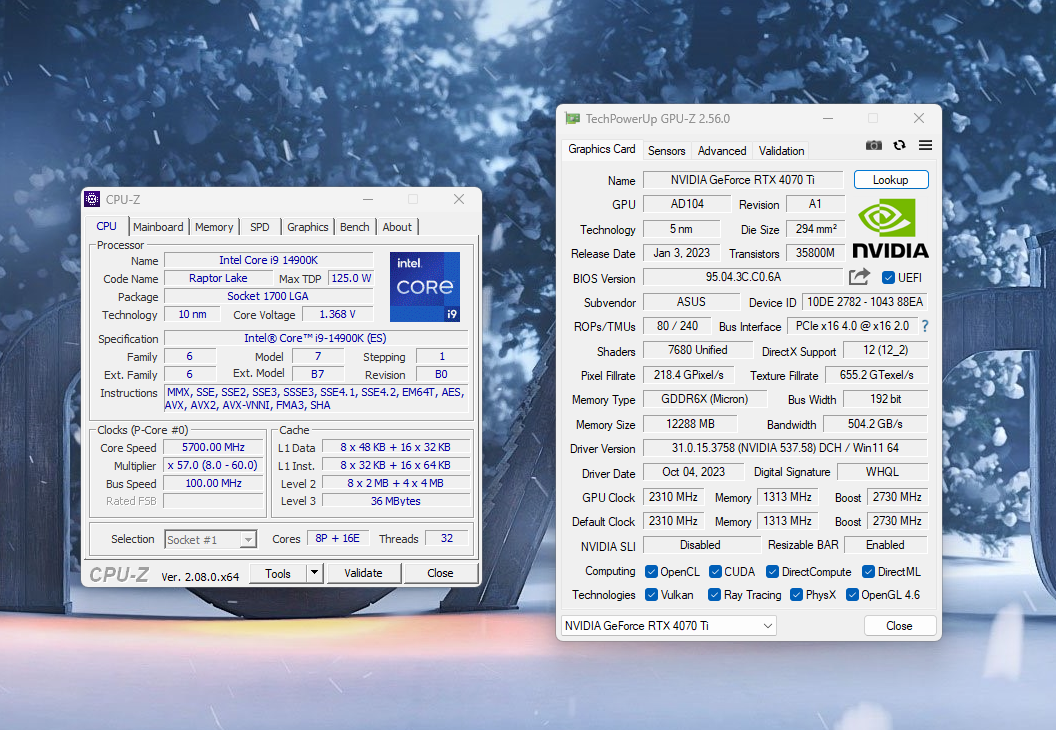Click the Shaders value 7680 Unified
Viewport: 1056px width, 730px height.
click(x=698, y=350)
